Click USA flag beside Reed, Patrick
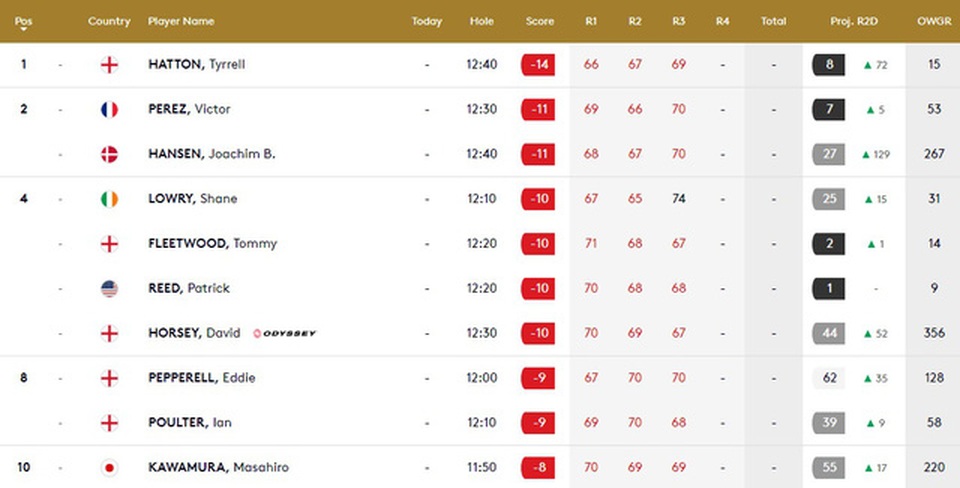This screenshot has height=488, width=960. point(109,288)
